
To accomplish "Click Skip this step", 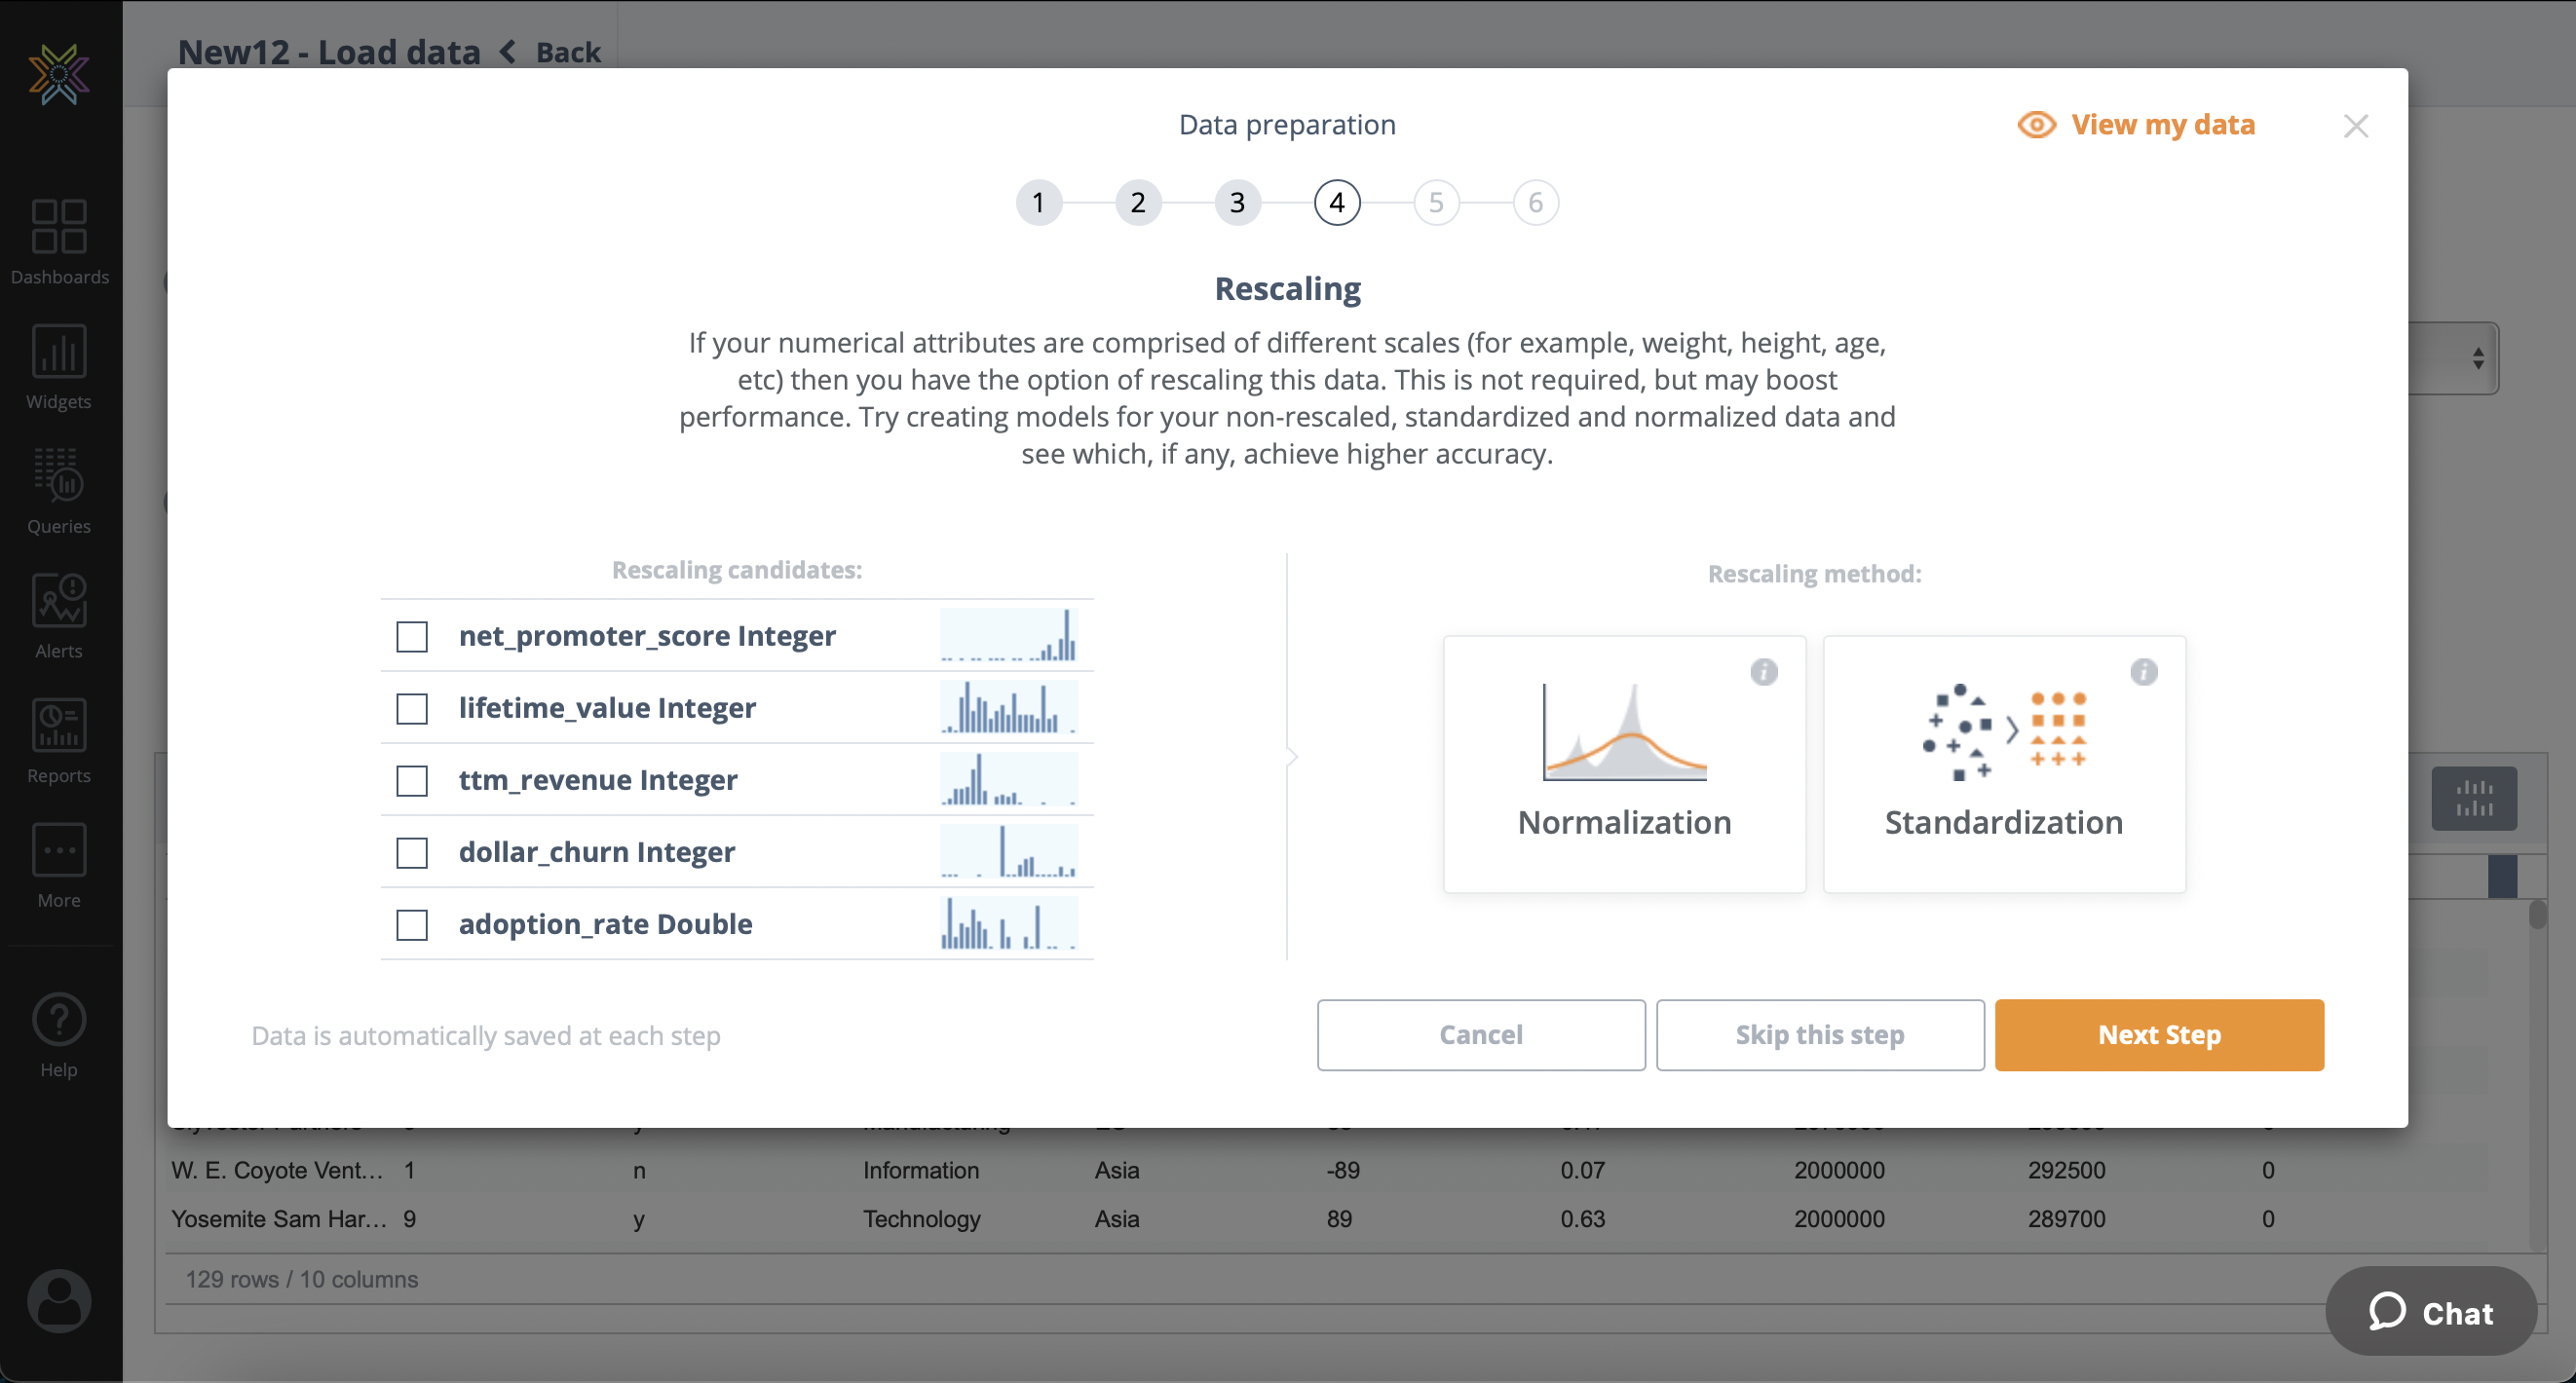I will click(x=1820, y=1034).
